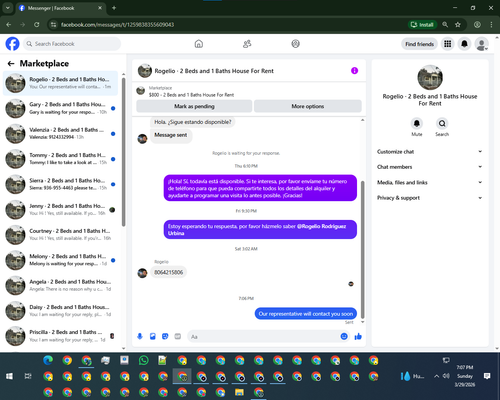
Task: Click the @Rogelio Rodriguez Urbina mention
Action: (257, 230)
